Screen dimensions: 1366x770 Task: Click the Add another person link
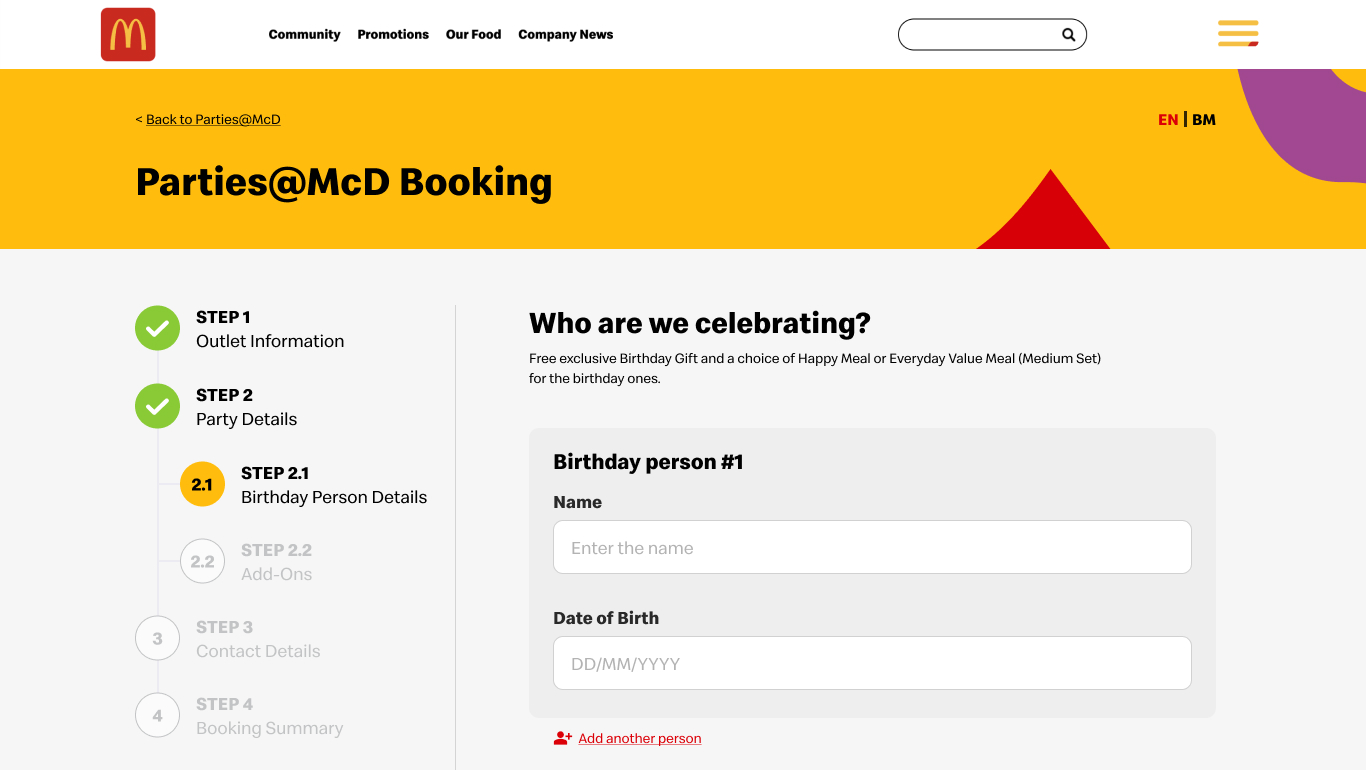640,738
